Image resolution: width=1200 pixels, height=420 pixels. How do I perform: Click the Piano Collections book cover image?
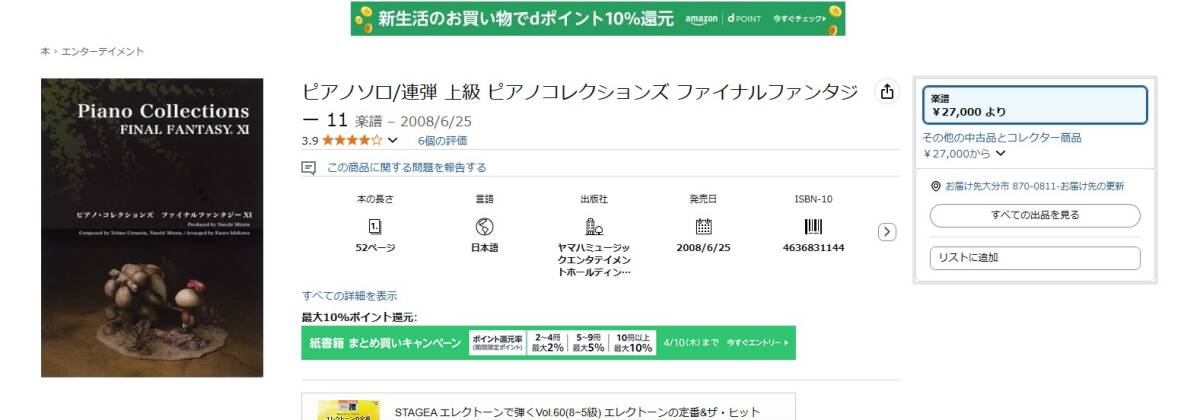(x=152, y=228)
